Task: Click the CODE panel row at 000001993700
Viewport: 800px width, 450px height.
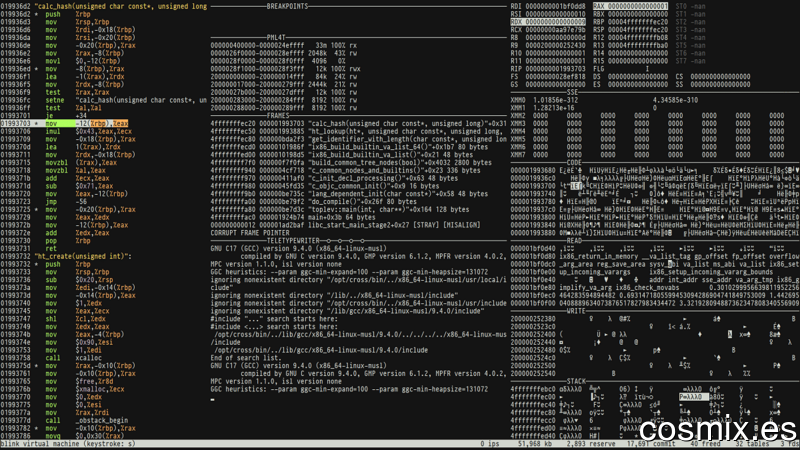Action: 655,186
